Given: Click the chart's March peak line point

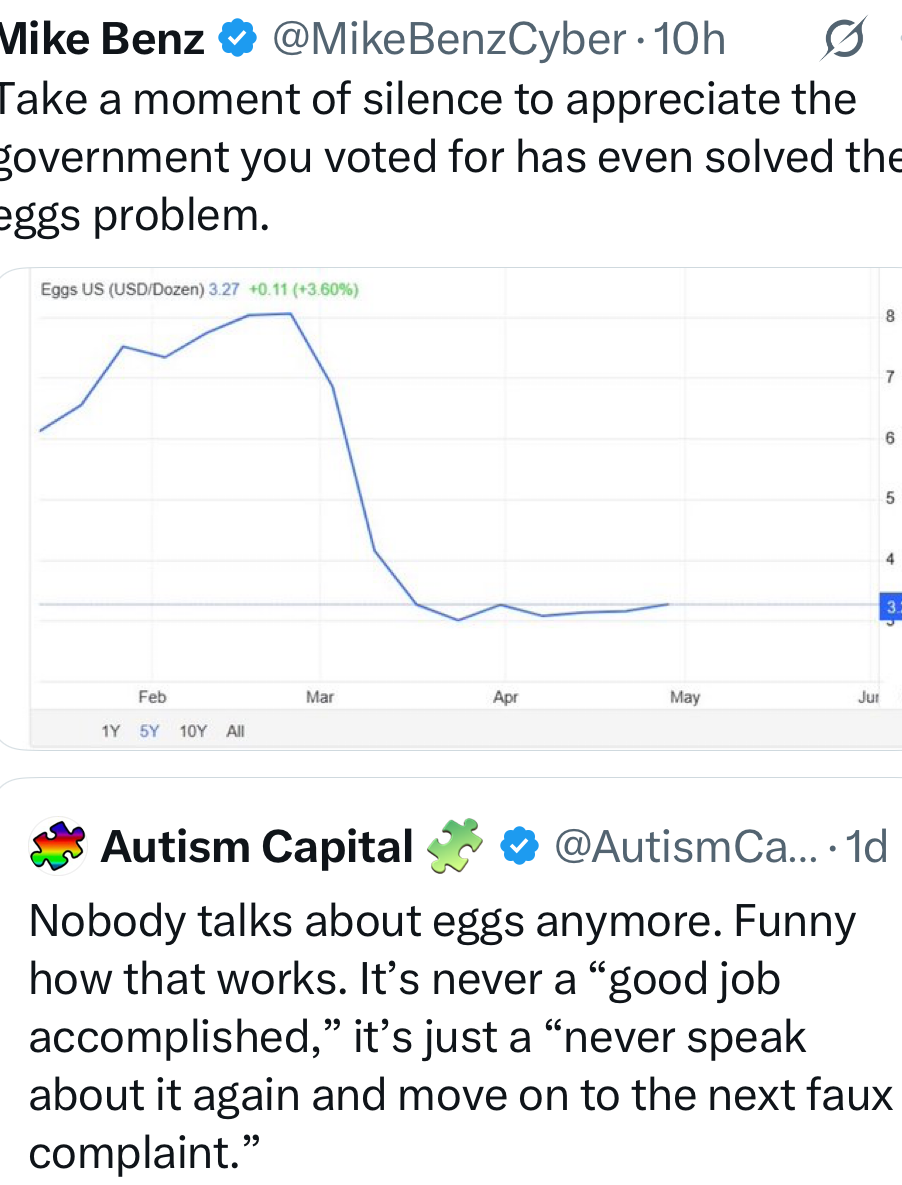Looking at the screenshot, I should click(291, 313).
